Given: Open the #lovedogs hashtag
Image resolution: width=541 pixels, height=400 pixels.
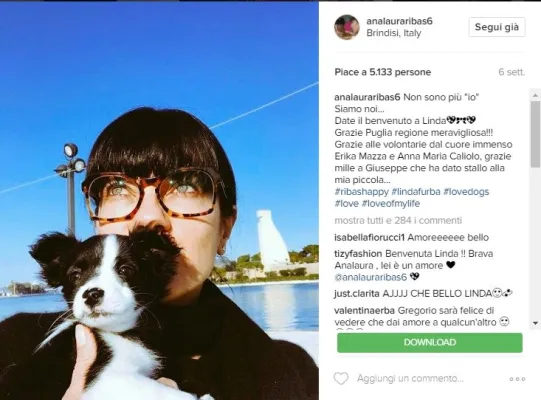Looking at the screenshot, I should point(466,192).
